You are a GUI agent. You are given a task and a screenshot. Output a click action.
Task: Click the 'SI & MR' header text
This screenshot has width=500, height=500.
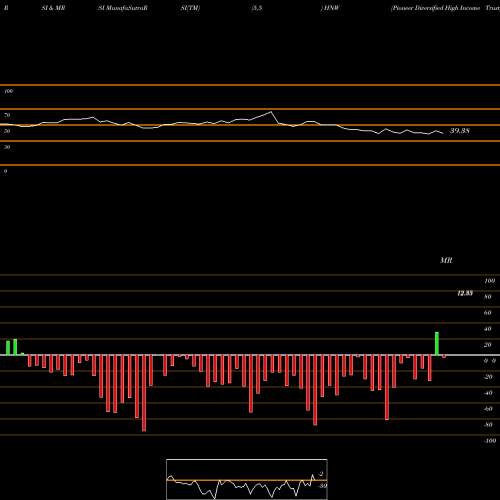[53, 8]
